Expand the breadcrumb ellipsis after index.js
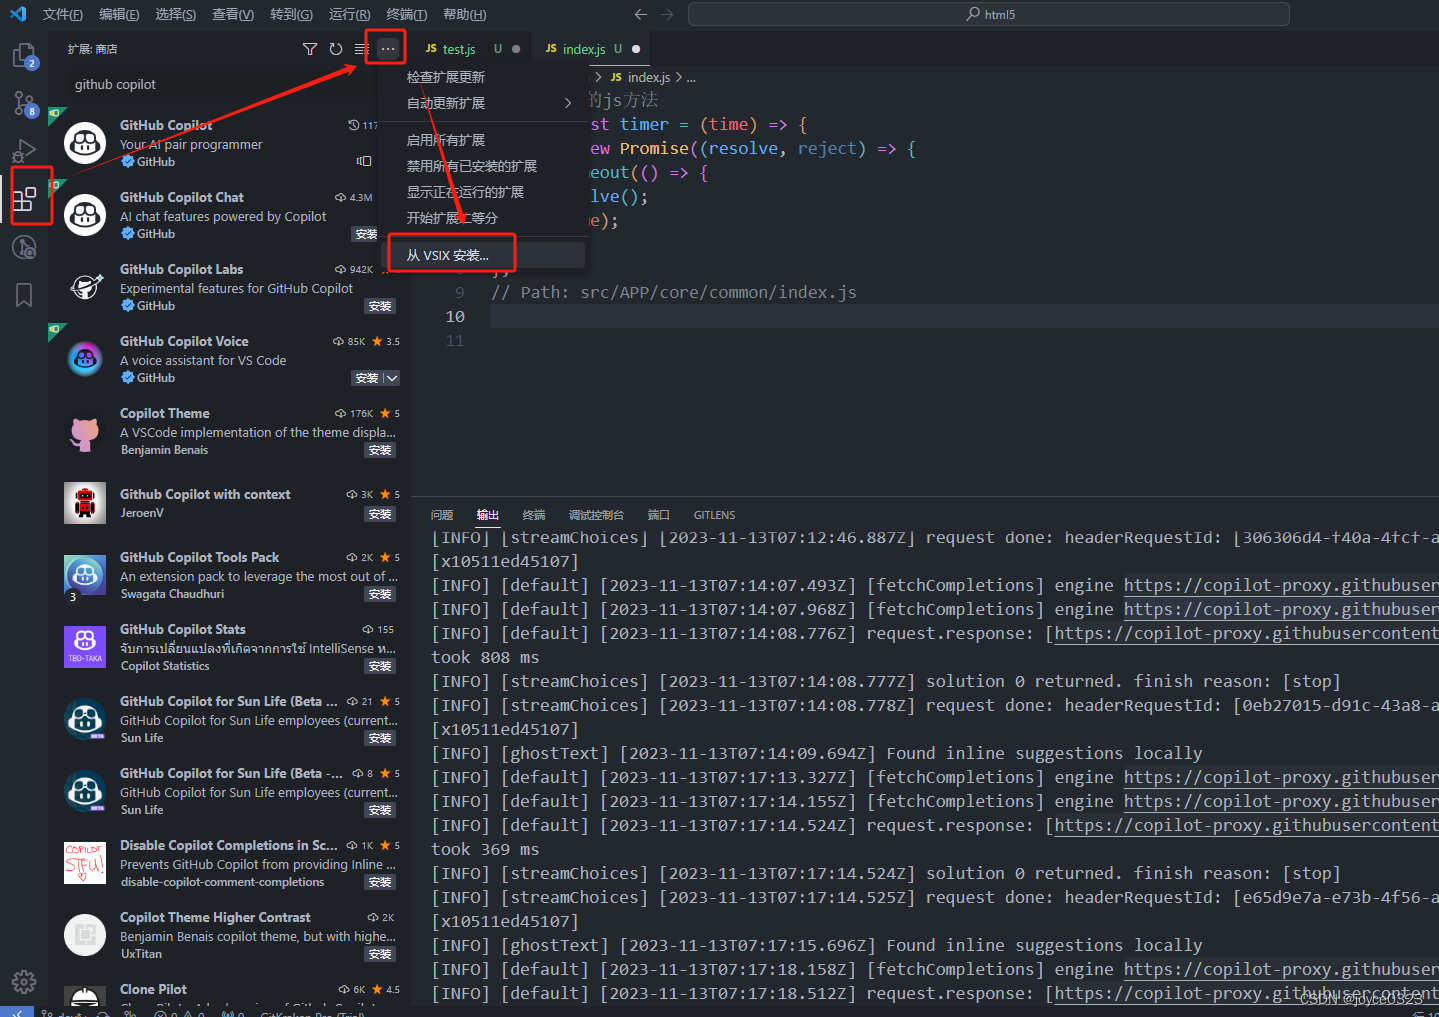This screenshot has height=1017, width=1439. coord(689,77)
